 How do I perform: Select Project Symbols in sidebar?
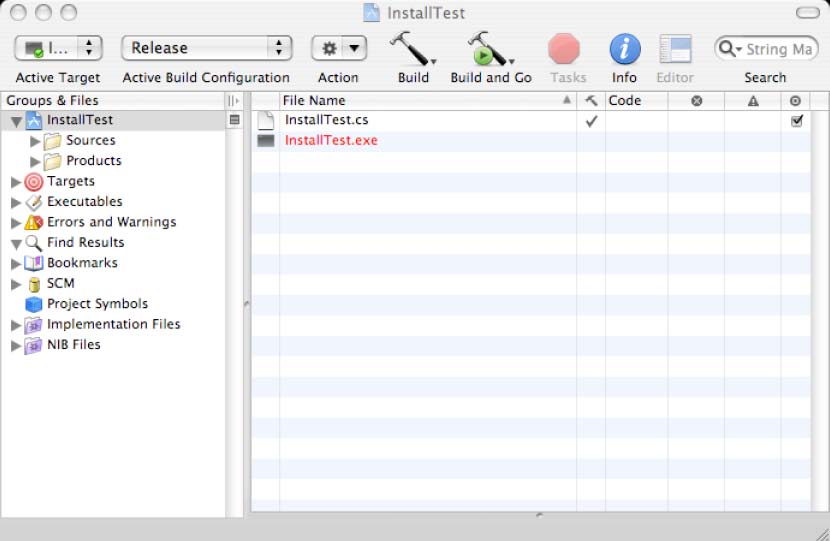click(x=87, y=304)
